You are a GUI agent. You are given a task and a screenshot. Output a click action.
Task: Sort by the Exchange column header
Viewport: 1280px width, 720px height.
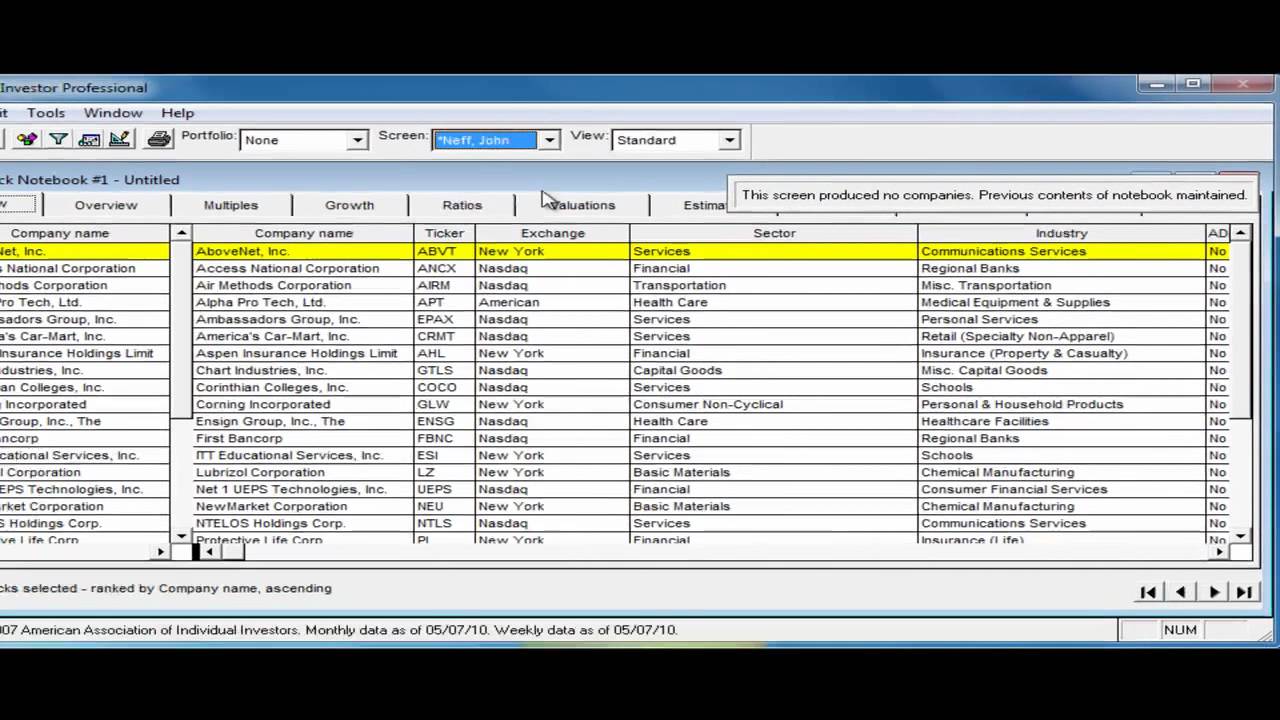[552, 233]
